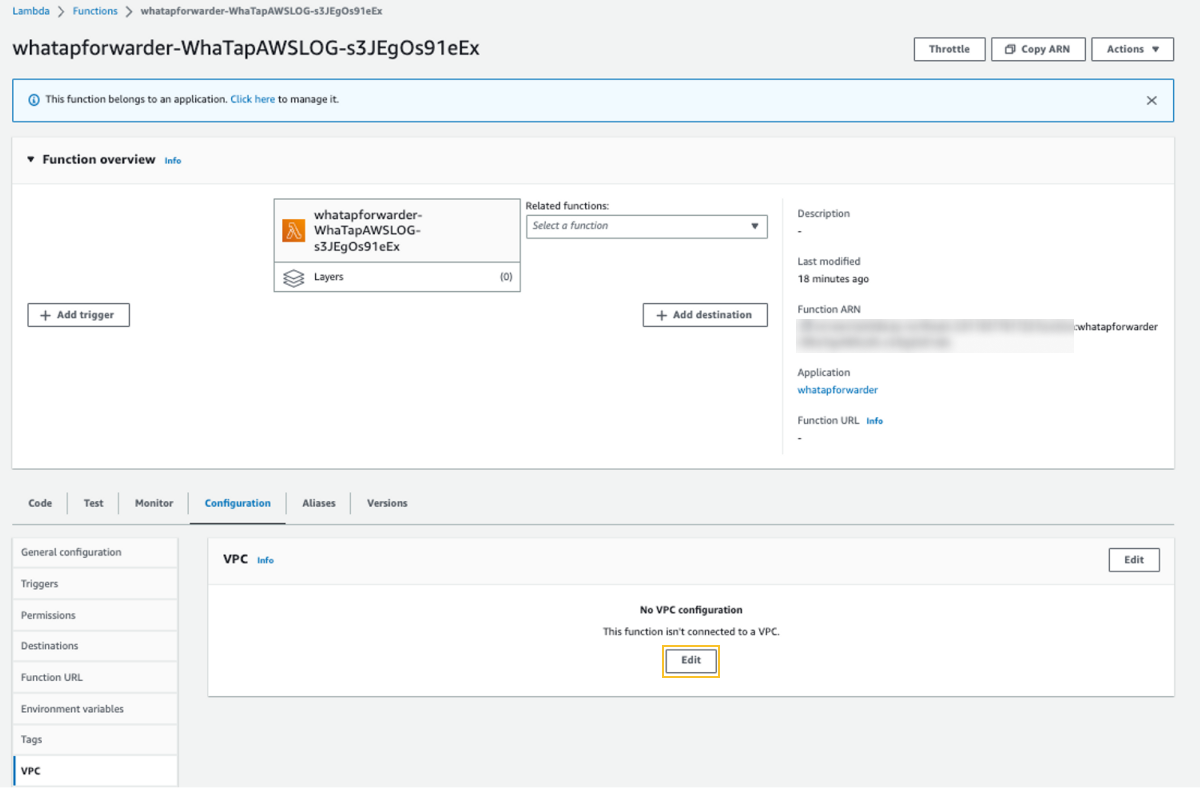This screenshot has width=1200, height=788.
Task: Select Environment variables in sidebar
Action: point(95,709)
